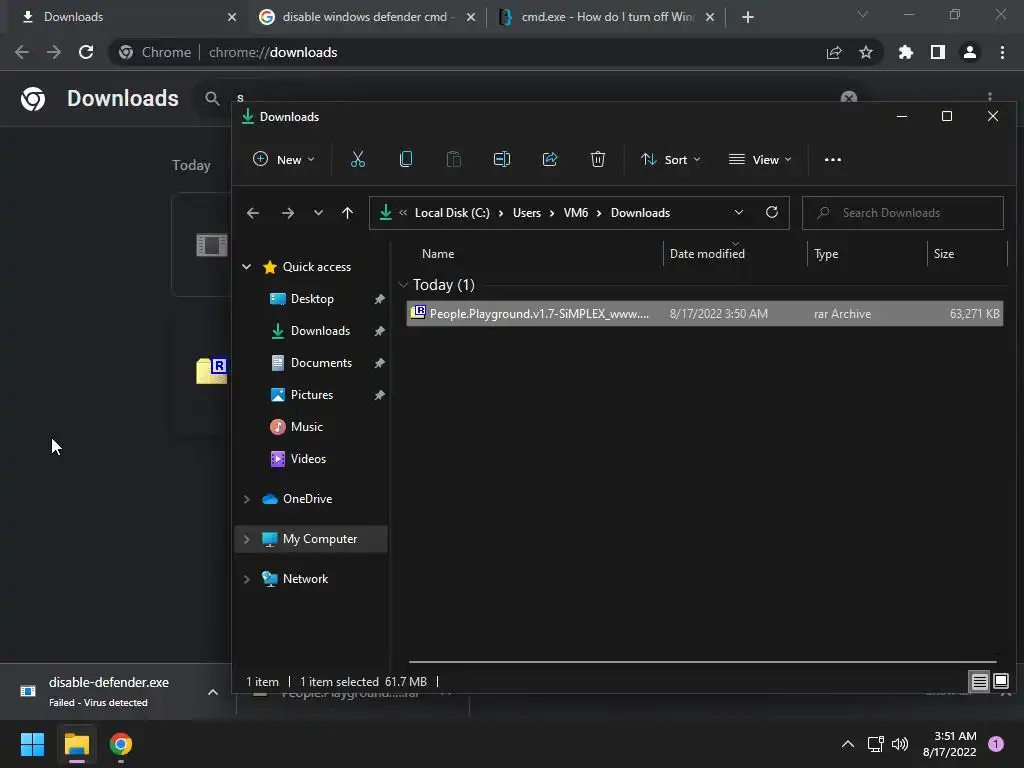Go forward in File Explorer navigation
1024x768 pixels.
pos(287,213)
